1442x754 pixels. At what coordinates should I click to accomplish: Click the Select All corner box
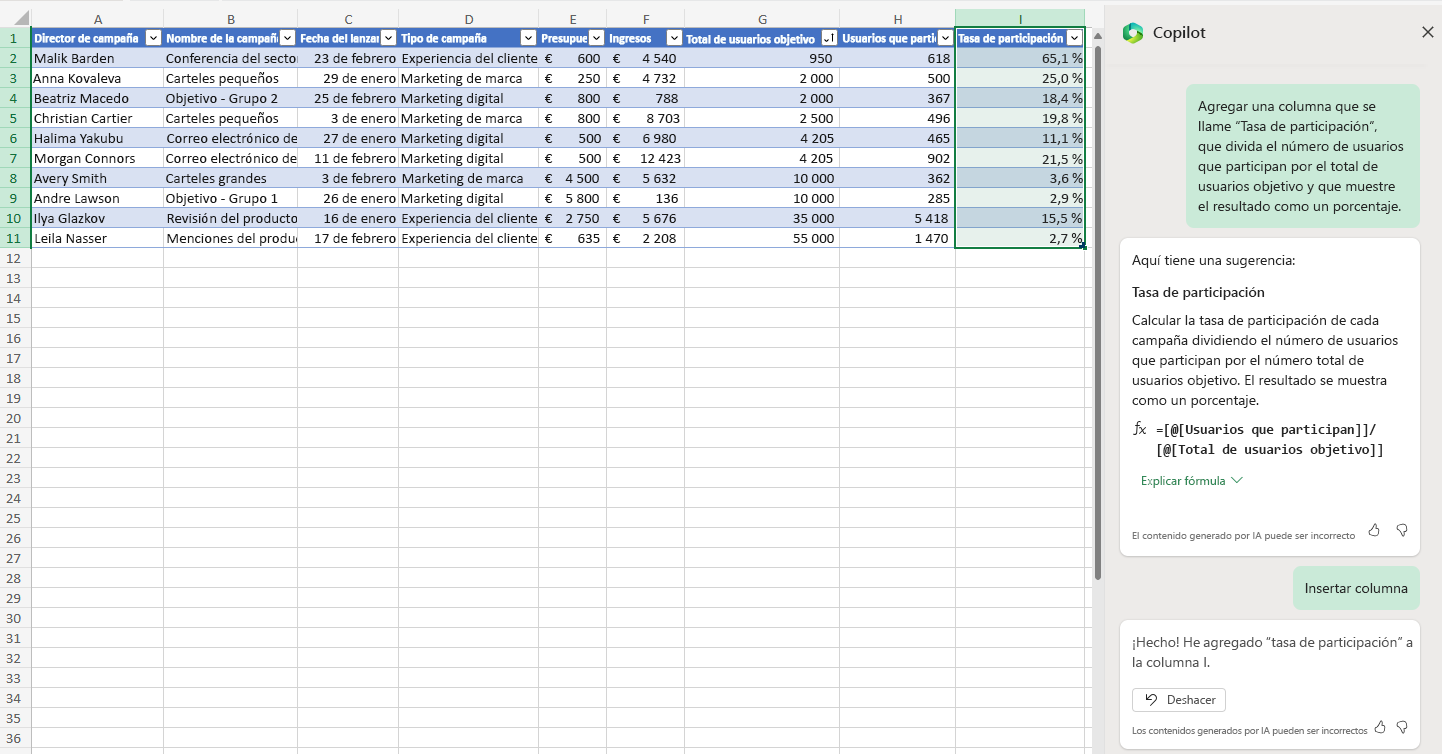coord(15,19)
